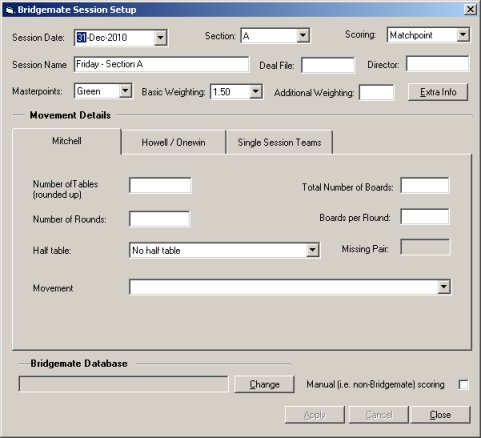Click the Extra Info button
The height and width of the screenshot is (438, 481).
438,92
